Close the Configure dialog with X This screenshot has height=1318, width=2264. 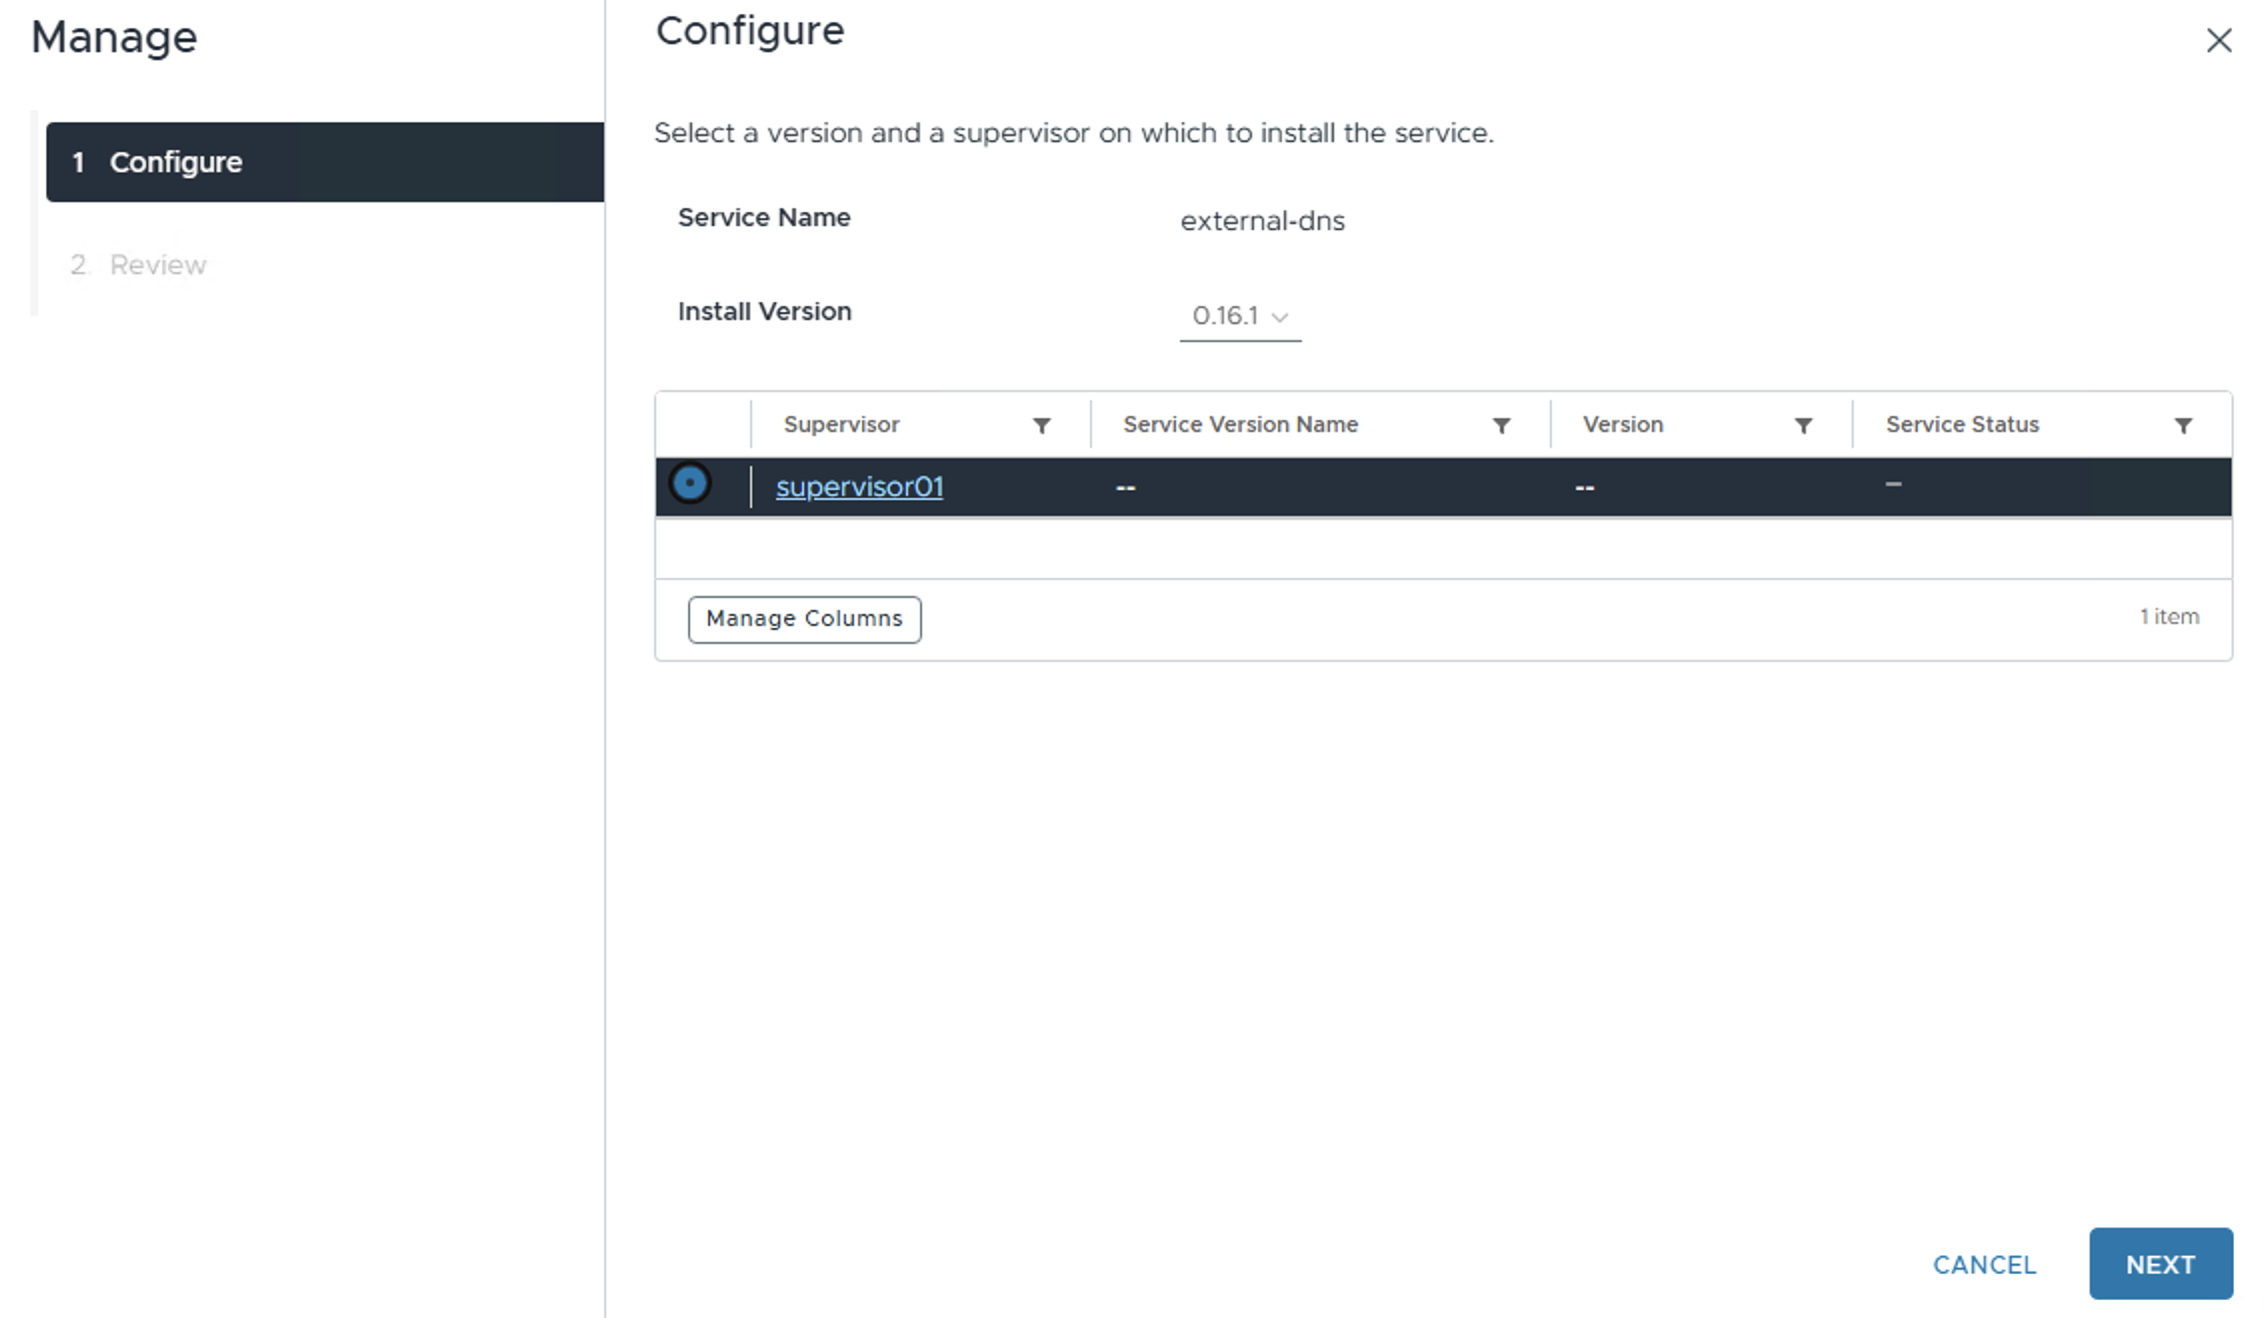[2219, 41]
